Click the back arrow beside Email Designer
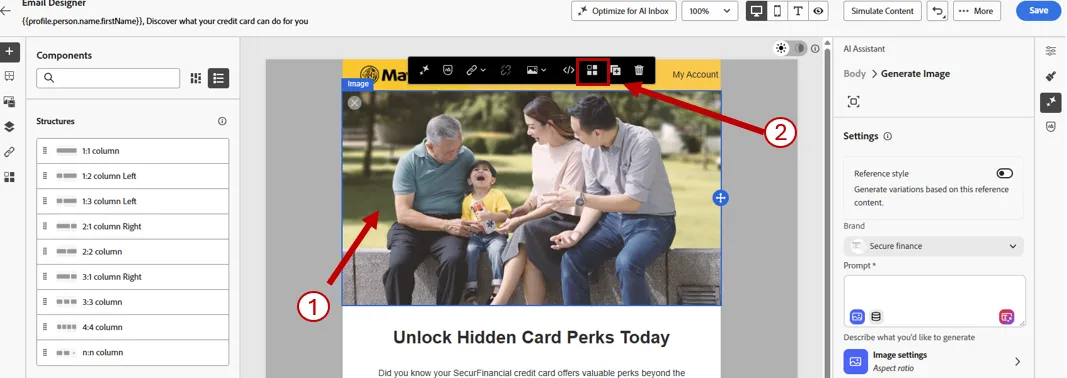The height and width of the screenshot is (378, 1067). coord(6,11)
